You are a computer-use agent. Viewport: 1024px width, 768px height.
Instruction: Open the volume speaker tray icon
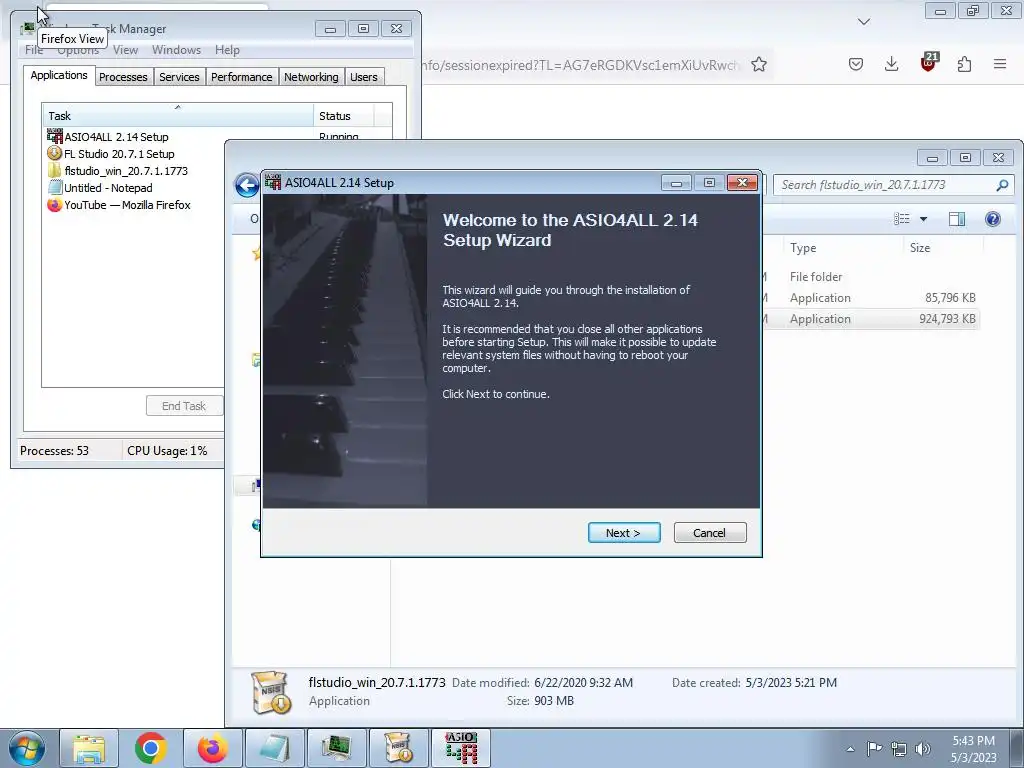click(922, 749)
